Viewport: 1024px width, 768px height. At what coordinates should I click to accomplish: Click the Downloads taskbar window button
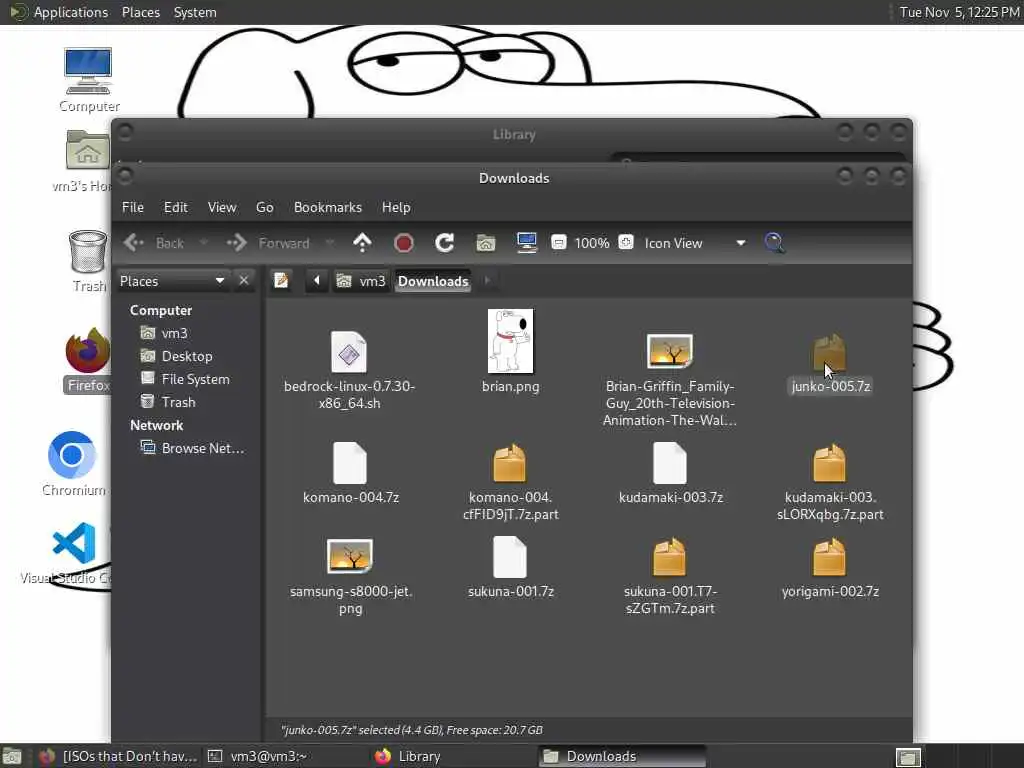click(622, 756)
